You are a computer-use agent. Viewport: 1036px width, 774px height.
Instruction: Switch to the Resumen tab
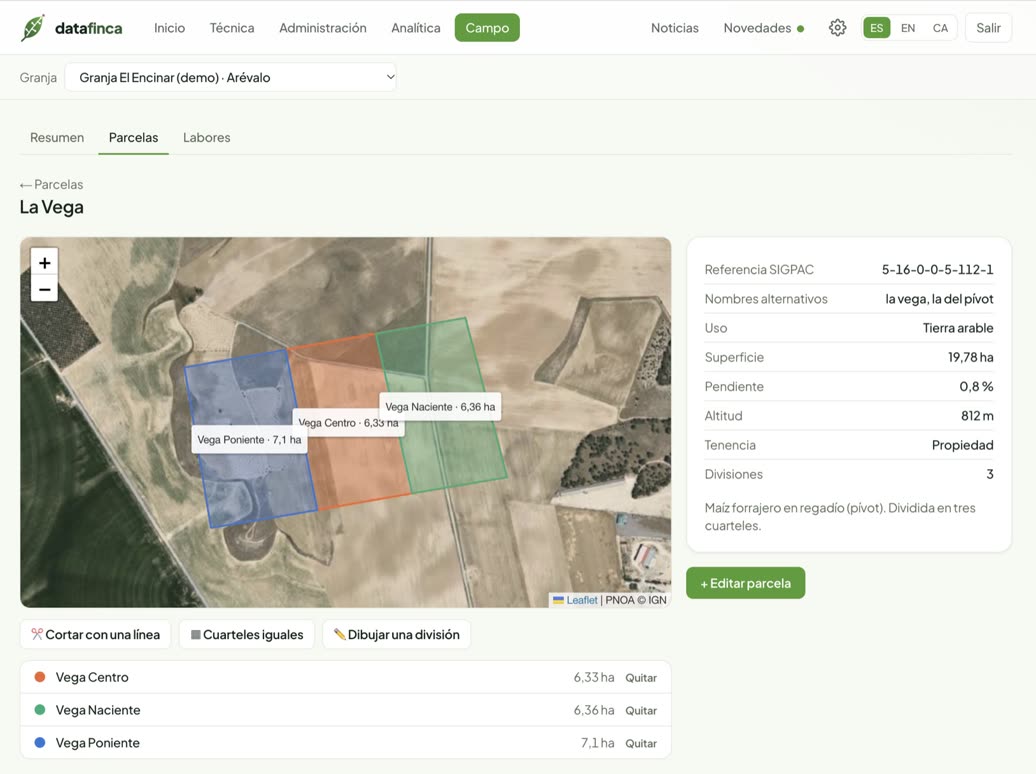(57, 137)
